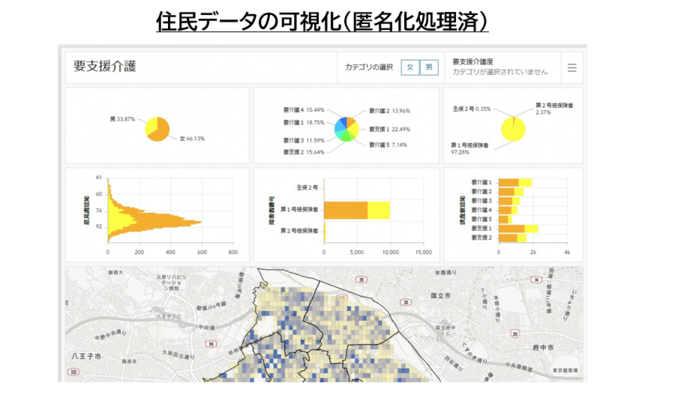
Task: Click the 要支援1 22.49% pie label
Action: pos(389,129)
